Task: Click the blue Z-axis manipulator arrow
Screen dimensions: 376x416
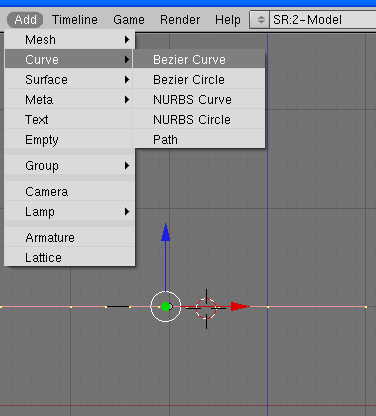Action: point(165,232)
